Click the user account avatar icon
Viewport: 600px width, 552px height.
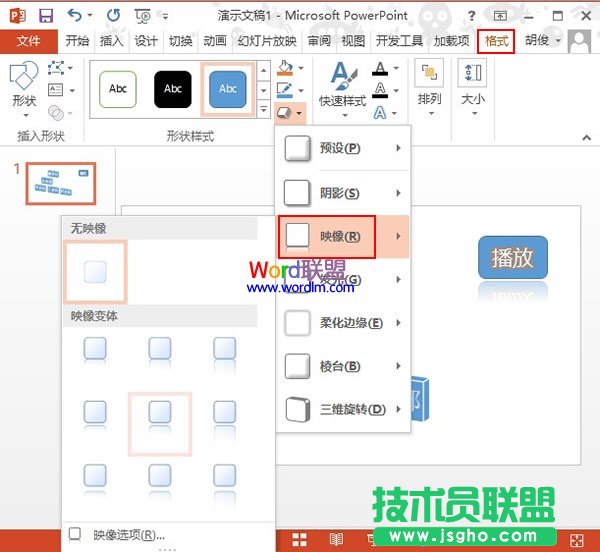(x=580, y=41)
